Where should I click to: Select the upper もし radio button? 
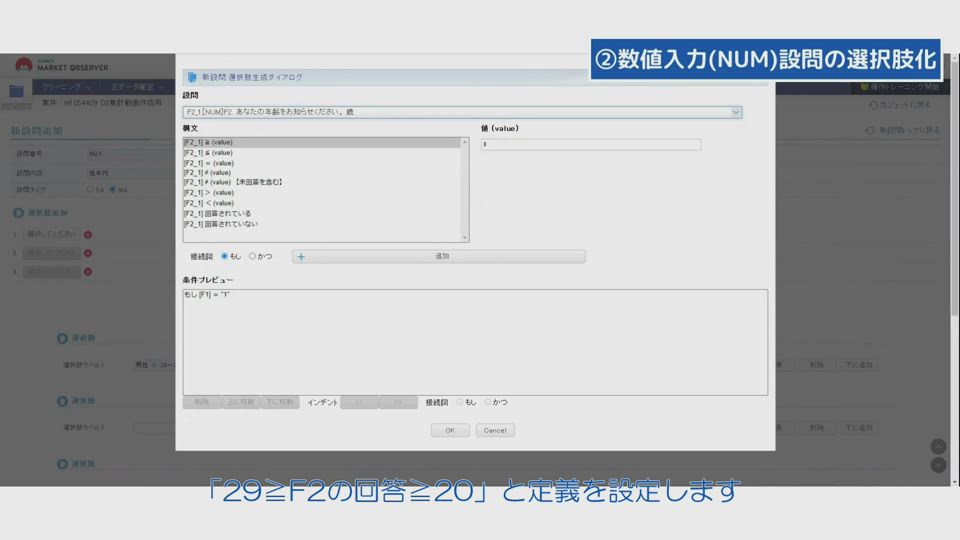pos(224,257)
